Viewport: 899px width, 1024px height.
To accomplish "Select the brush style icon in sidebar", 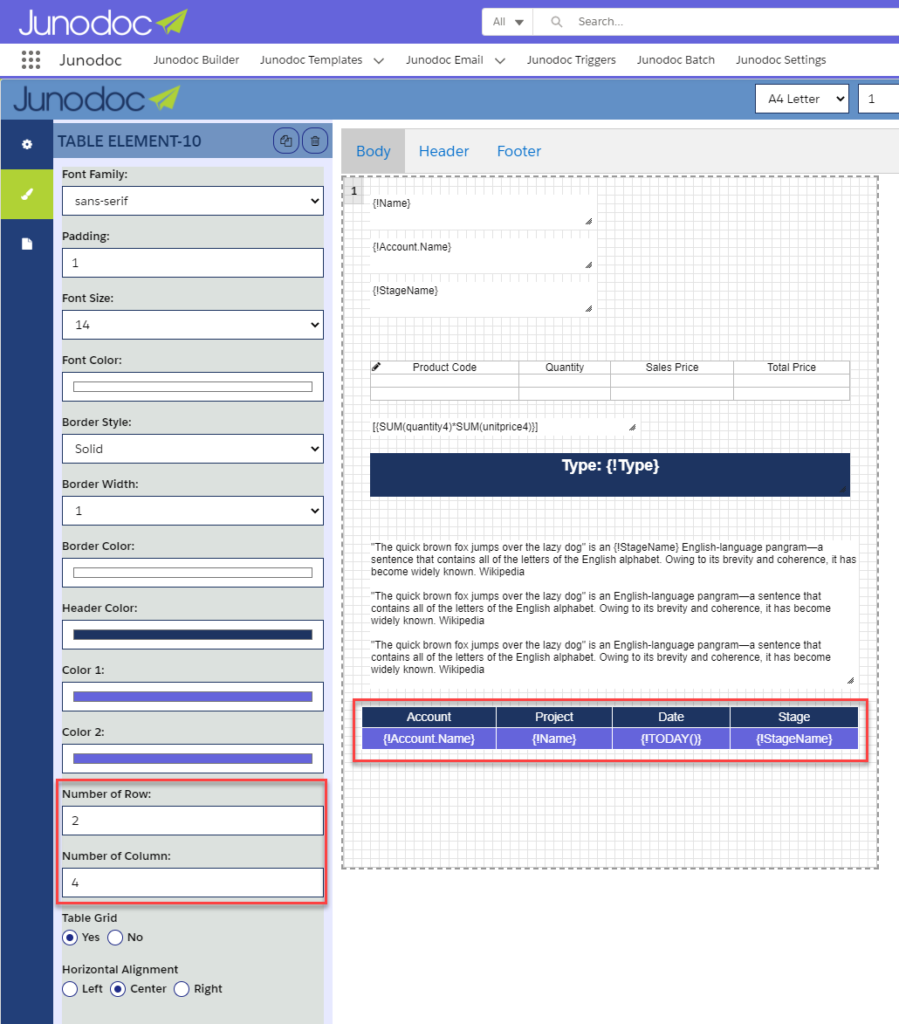I will [x=27, y=194].
